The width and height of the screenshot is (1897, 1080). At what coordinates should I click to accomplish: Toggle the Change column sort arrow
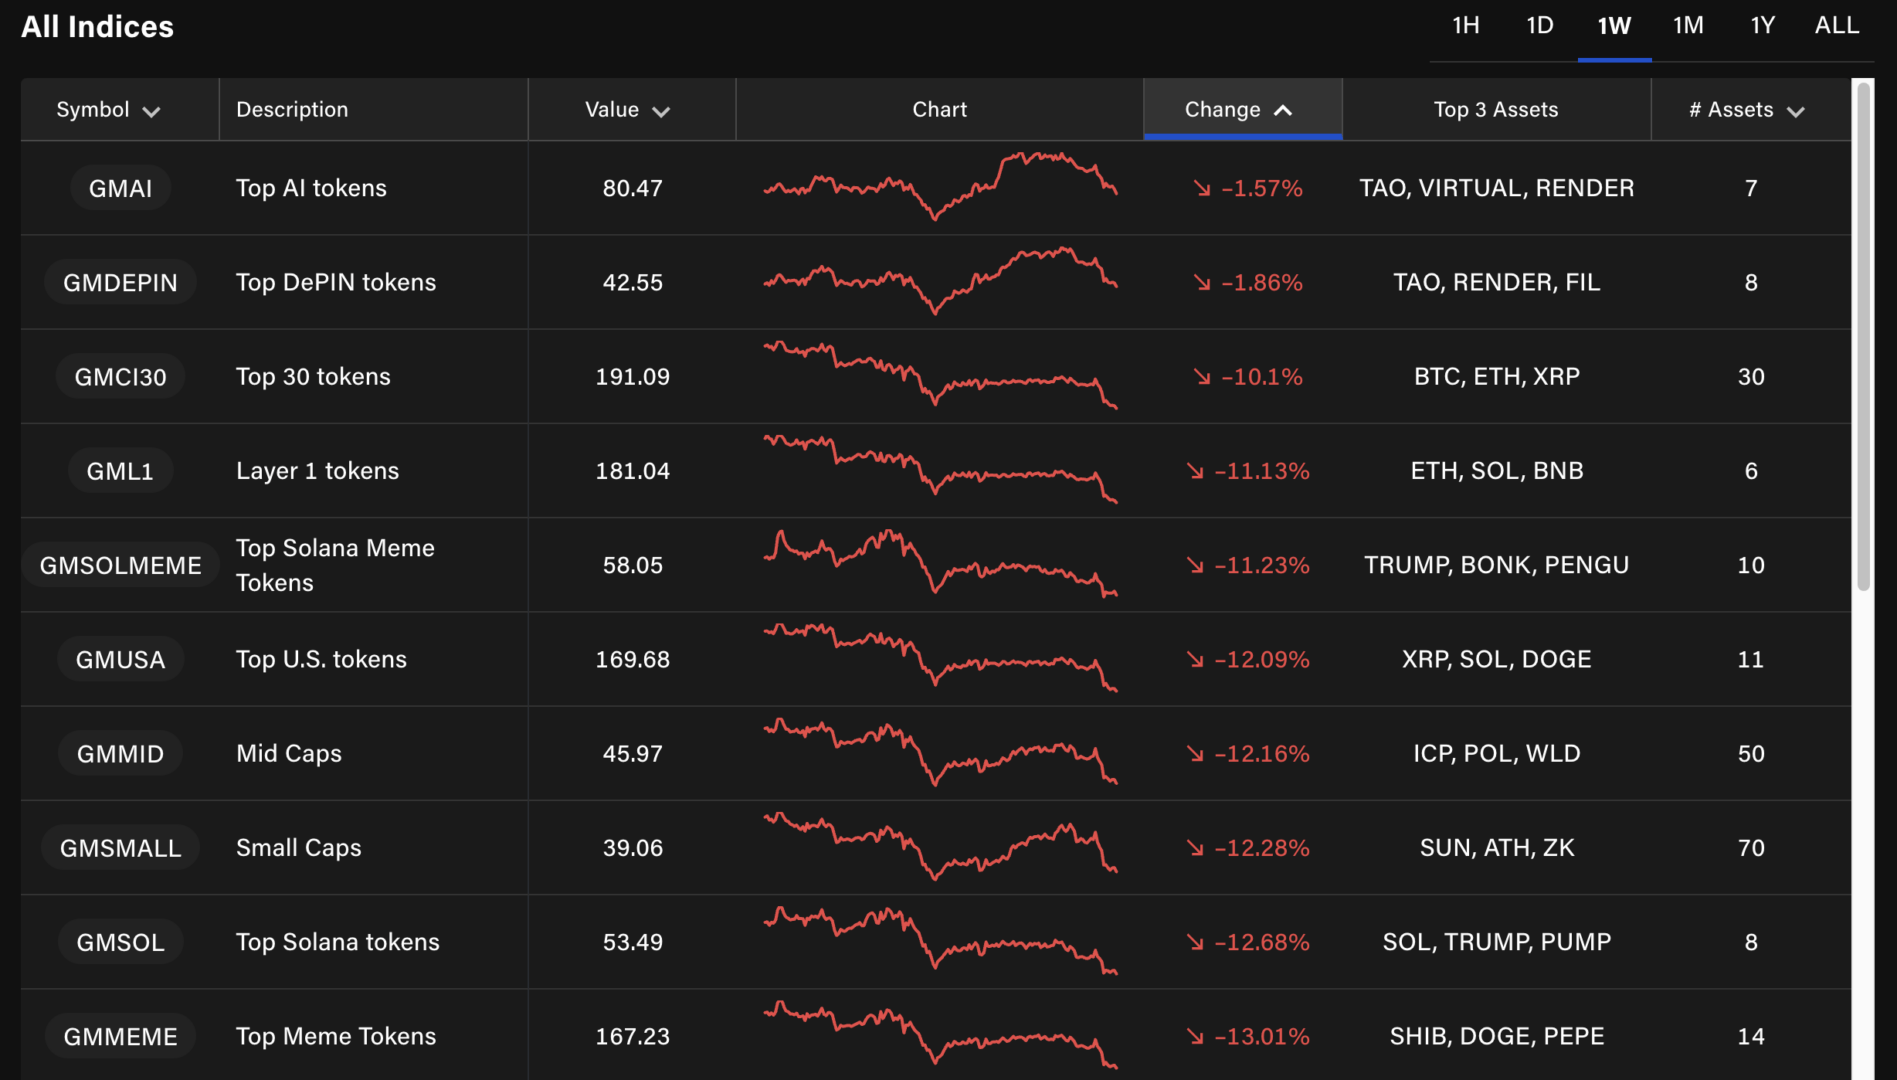point(1283,110)
